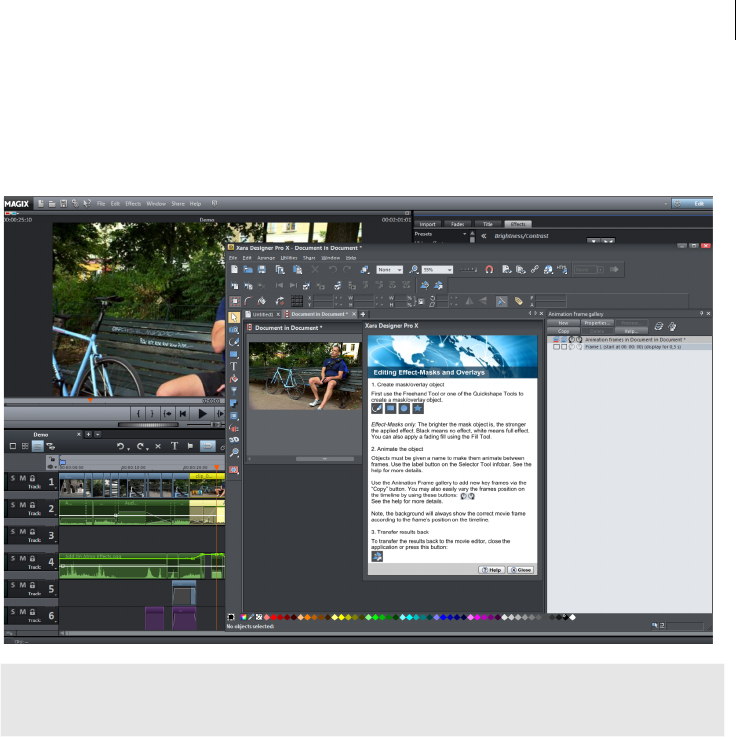Click Properties in Animation frame gallery
This screenshot has width=736, height=737.
point(597,323)
